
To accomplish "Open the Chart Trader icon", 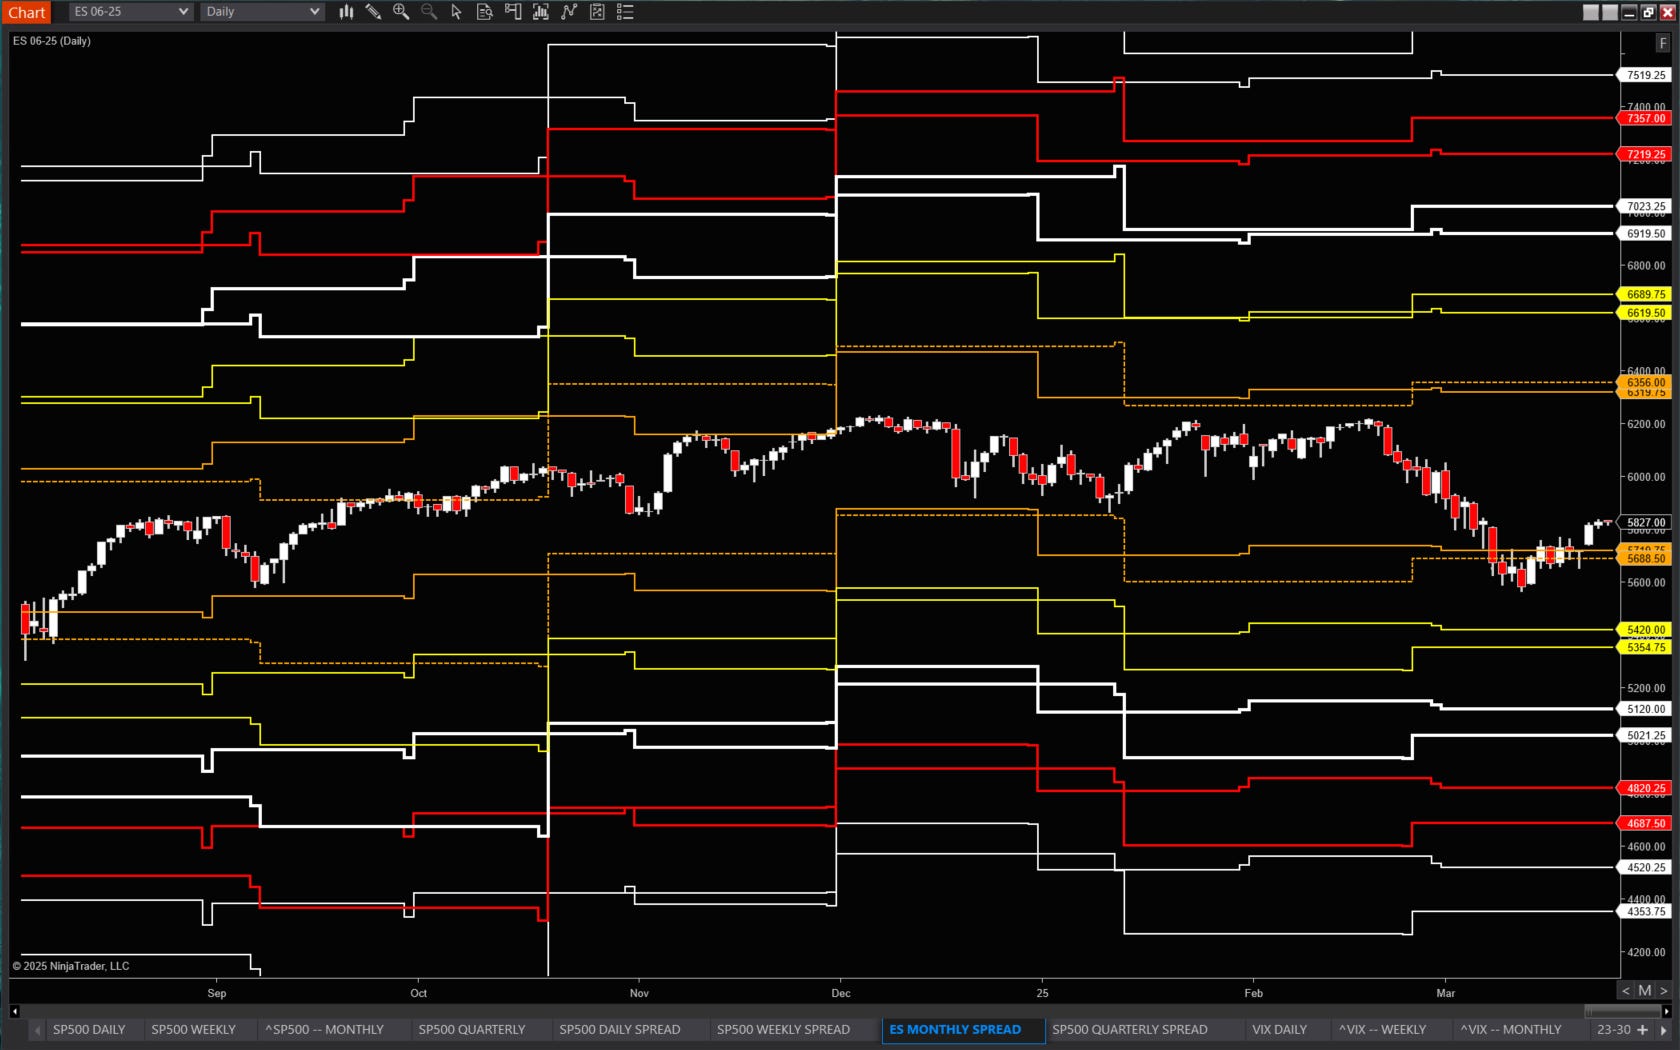I will (x=513, y=12).
